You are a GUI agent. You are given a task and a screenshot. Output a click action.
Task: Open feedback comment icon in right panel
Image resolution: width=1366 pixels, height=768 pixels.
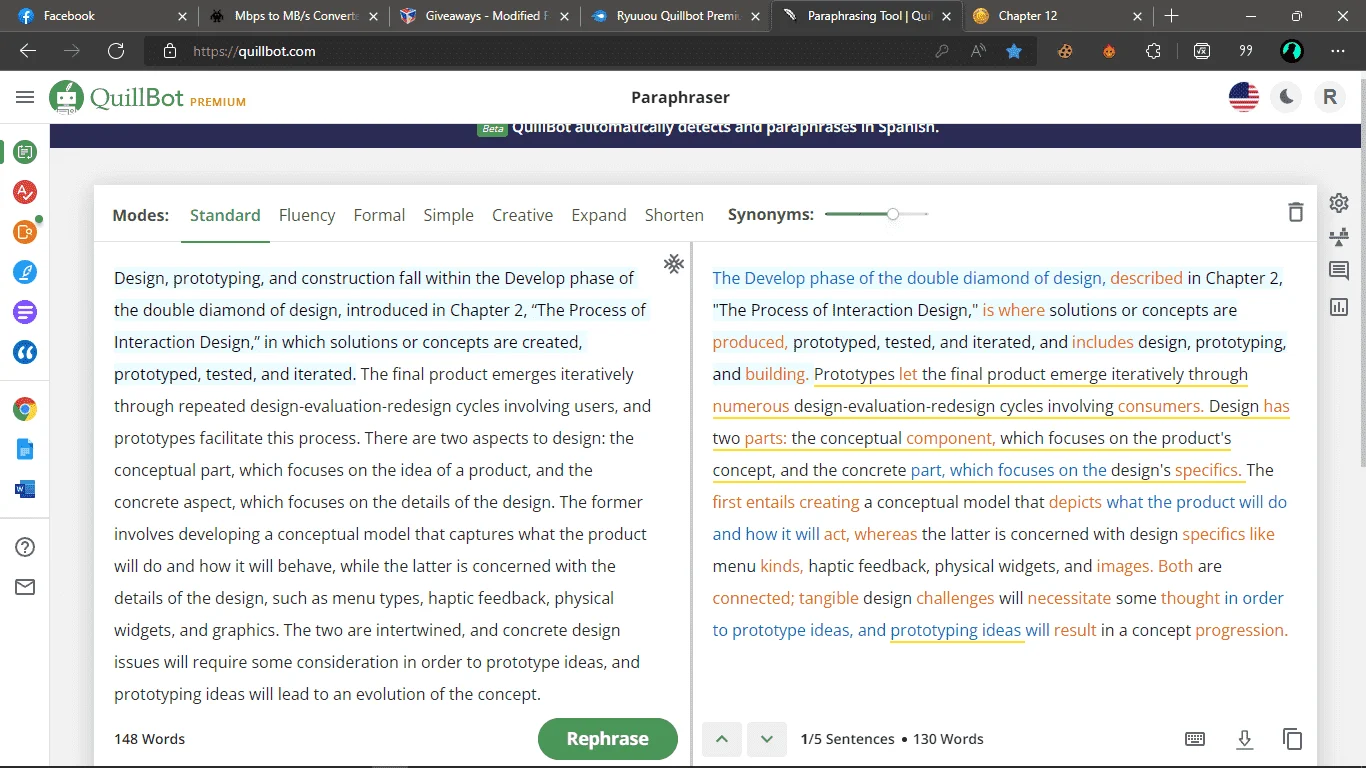1339,271
